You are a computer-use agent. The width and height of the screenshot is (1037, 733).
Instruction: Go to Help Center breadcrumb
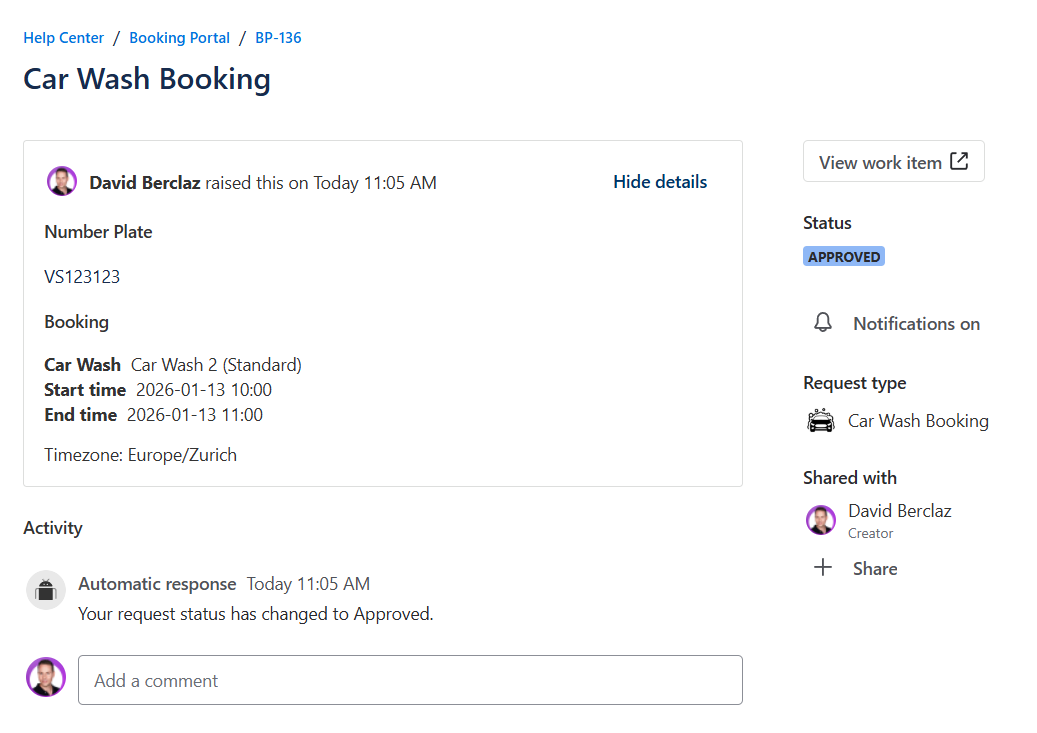pyautogui.click(x=64, y=38)
